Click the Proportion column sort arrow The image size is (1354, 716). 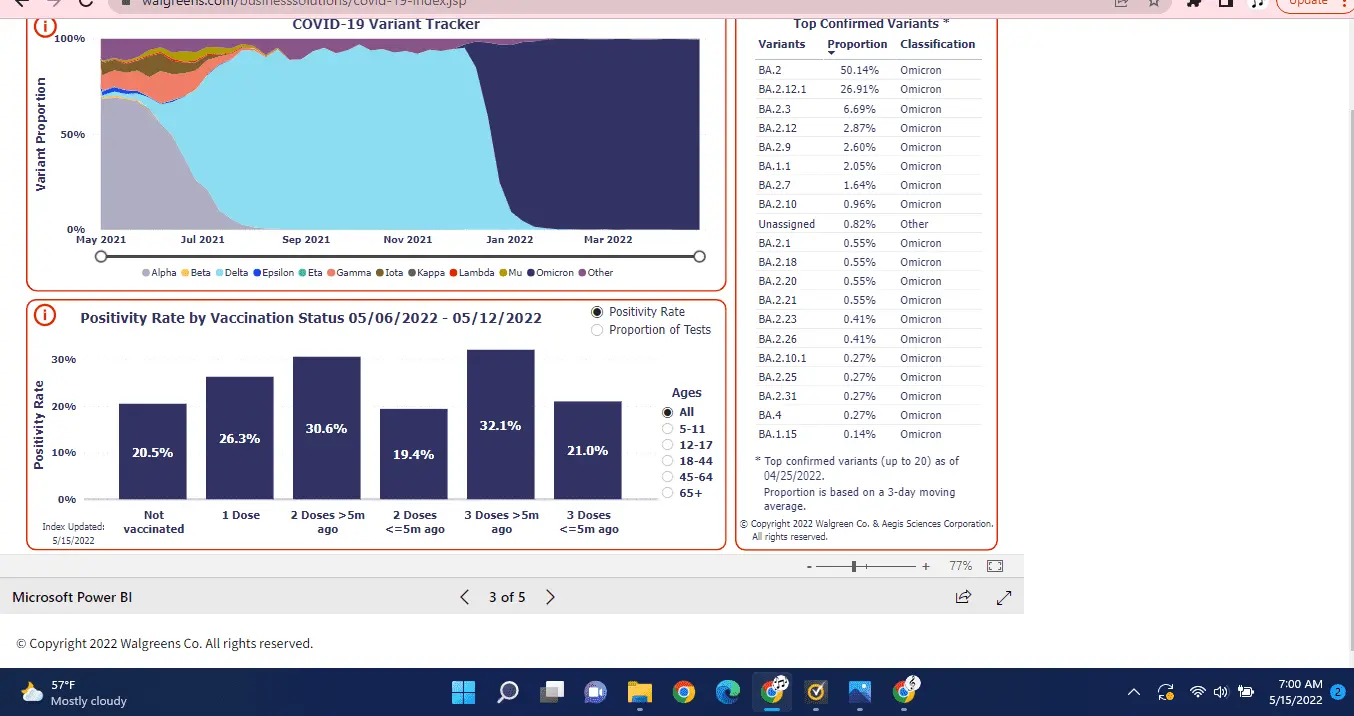pyautogui.click(x=831, y=53)
